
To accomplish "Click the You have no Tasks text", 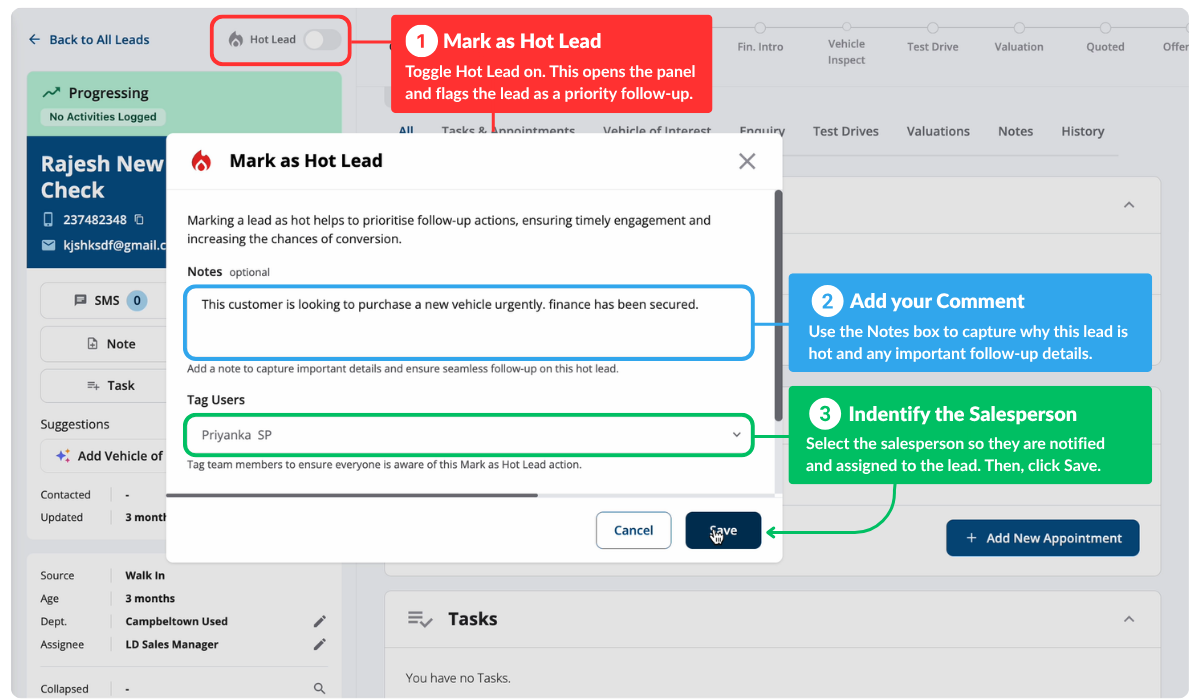I will [x=458, y=678].
